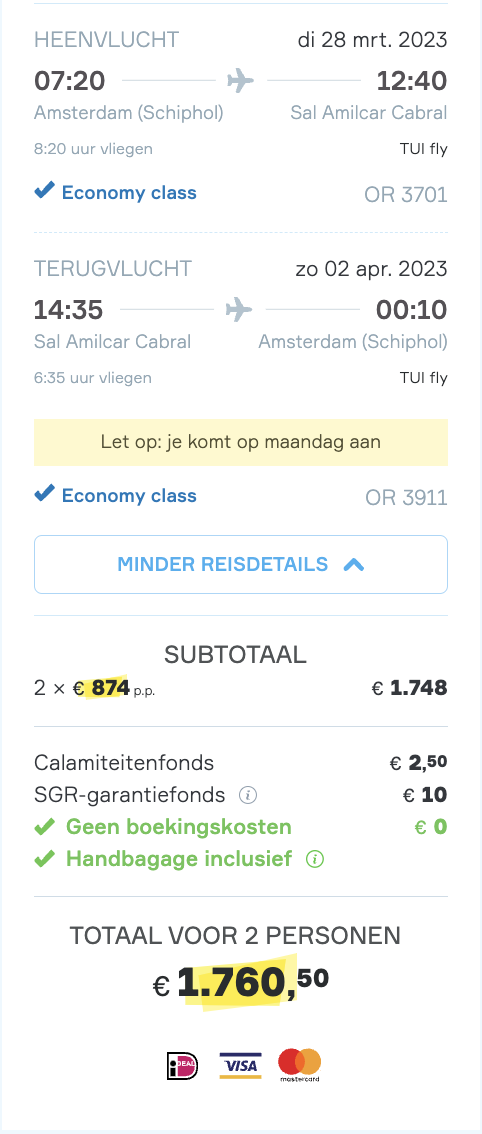Viewport: 482px width, 1134px height.
Task: Click the outbound flight airplane icon
Action: [240, 80]
